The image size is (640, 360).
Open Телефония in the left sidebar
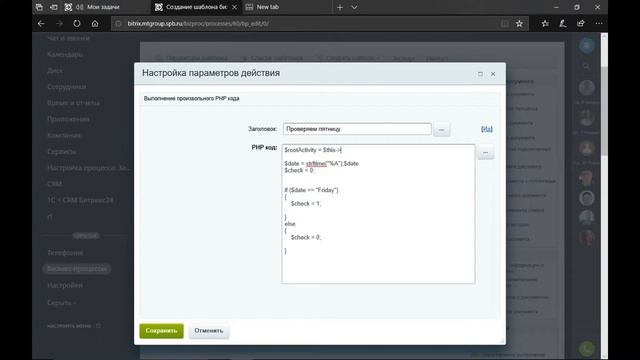click(65, 253)
